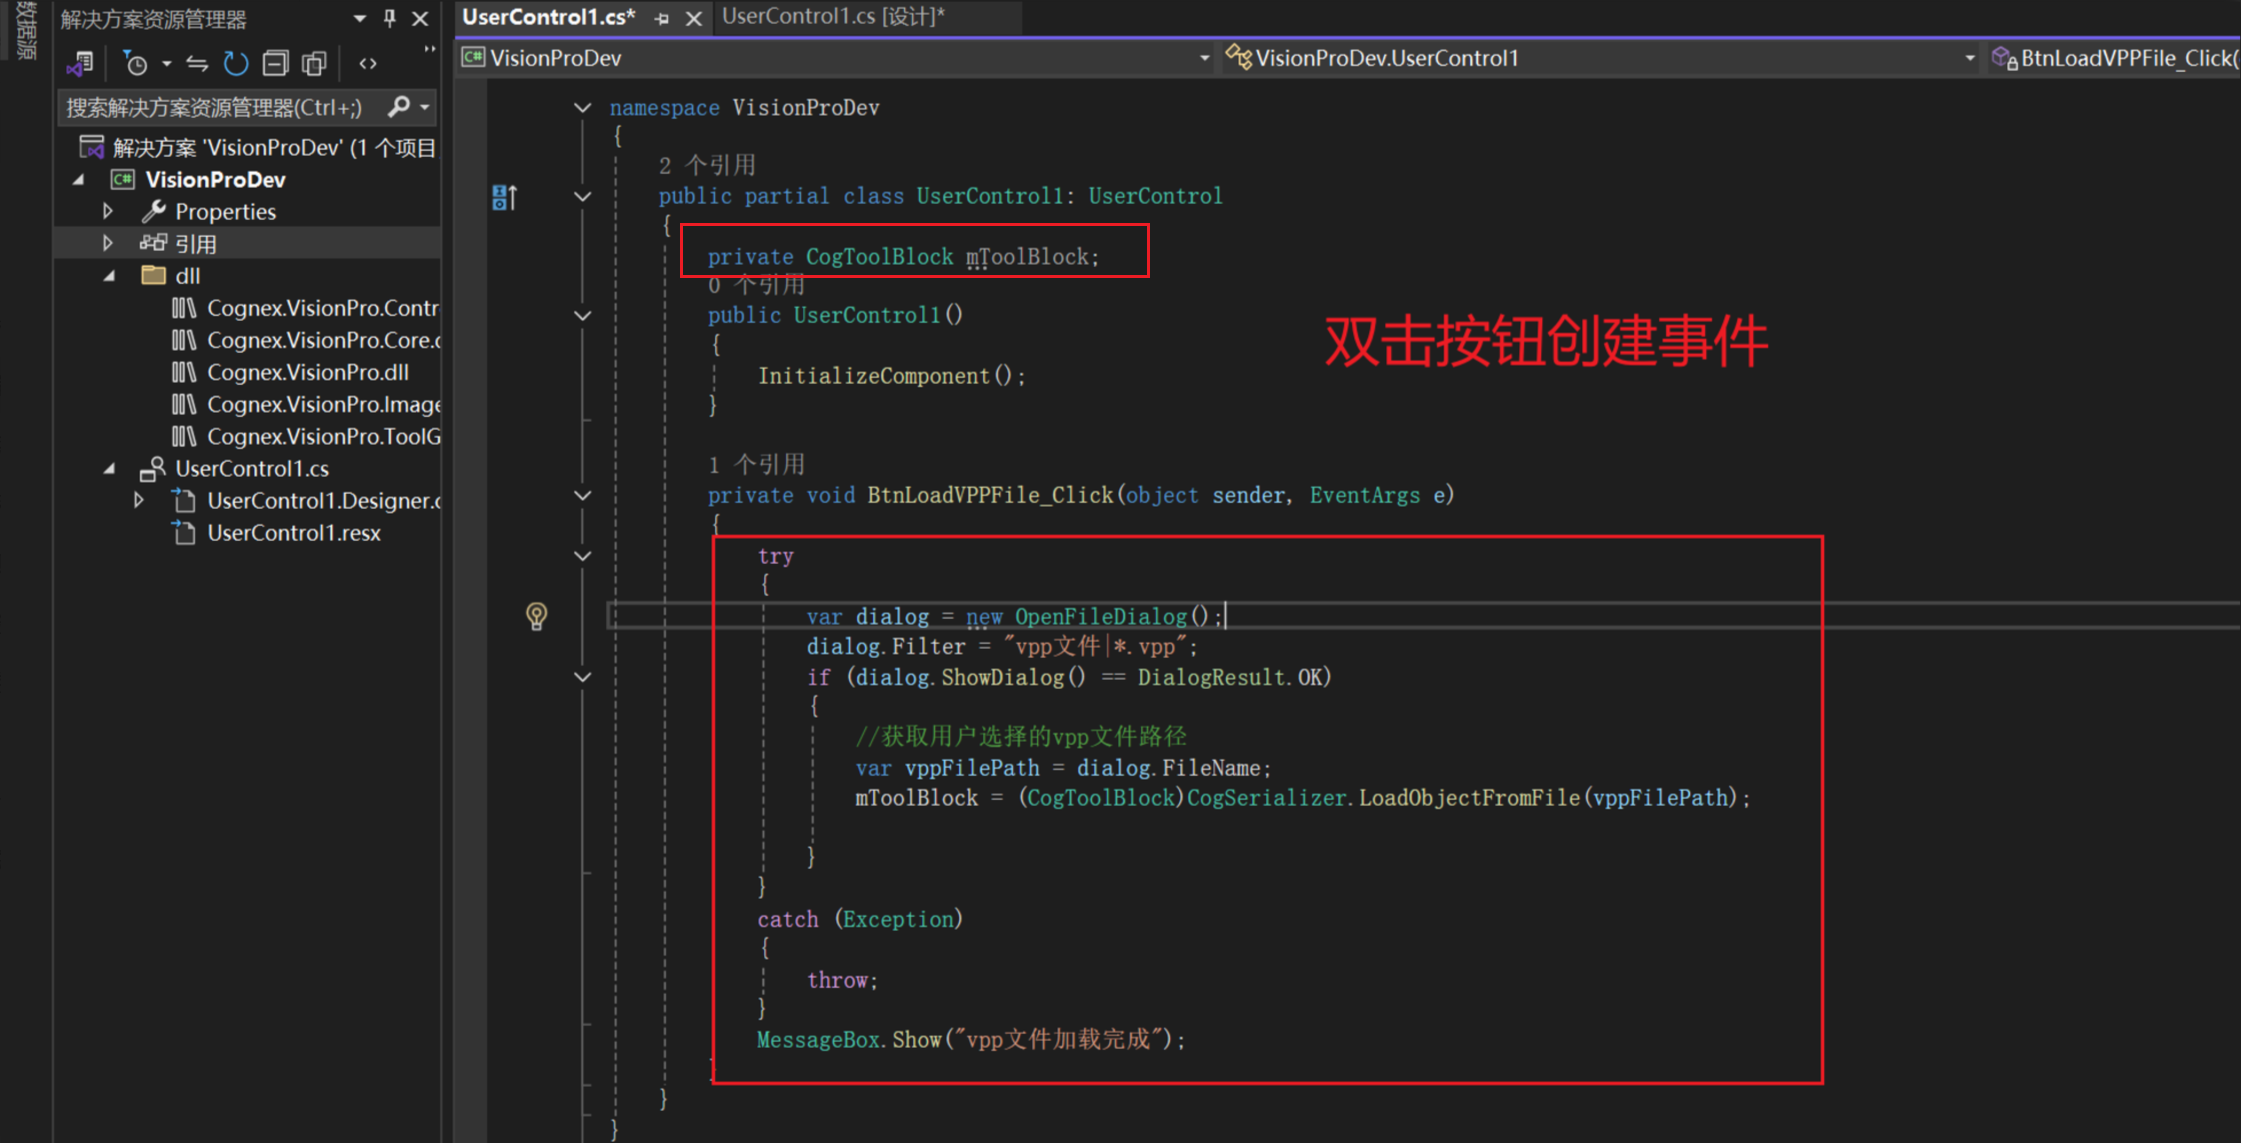Screen dimensions: 2241x1143
Task: Click Show All Files icon in Solution Explorer
Action: pyautogui.click(x=314, y=64)
